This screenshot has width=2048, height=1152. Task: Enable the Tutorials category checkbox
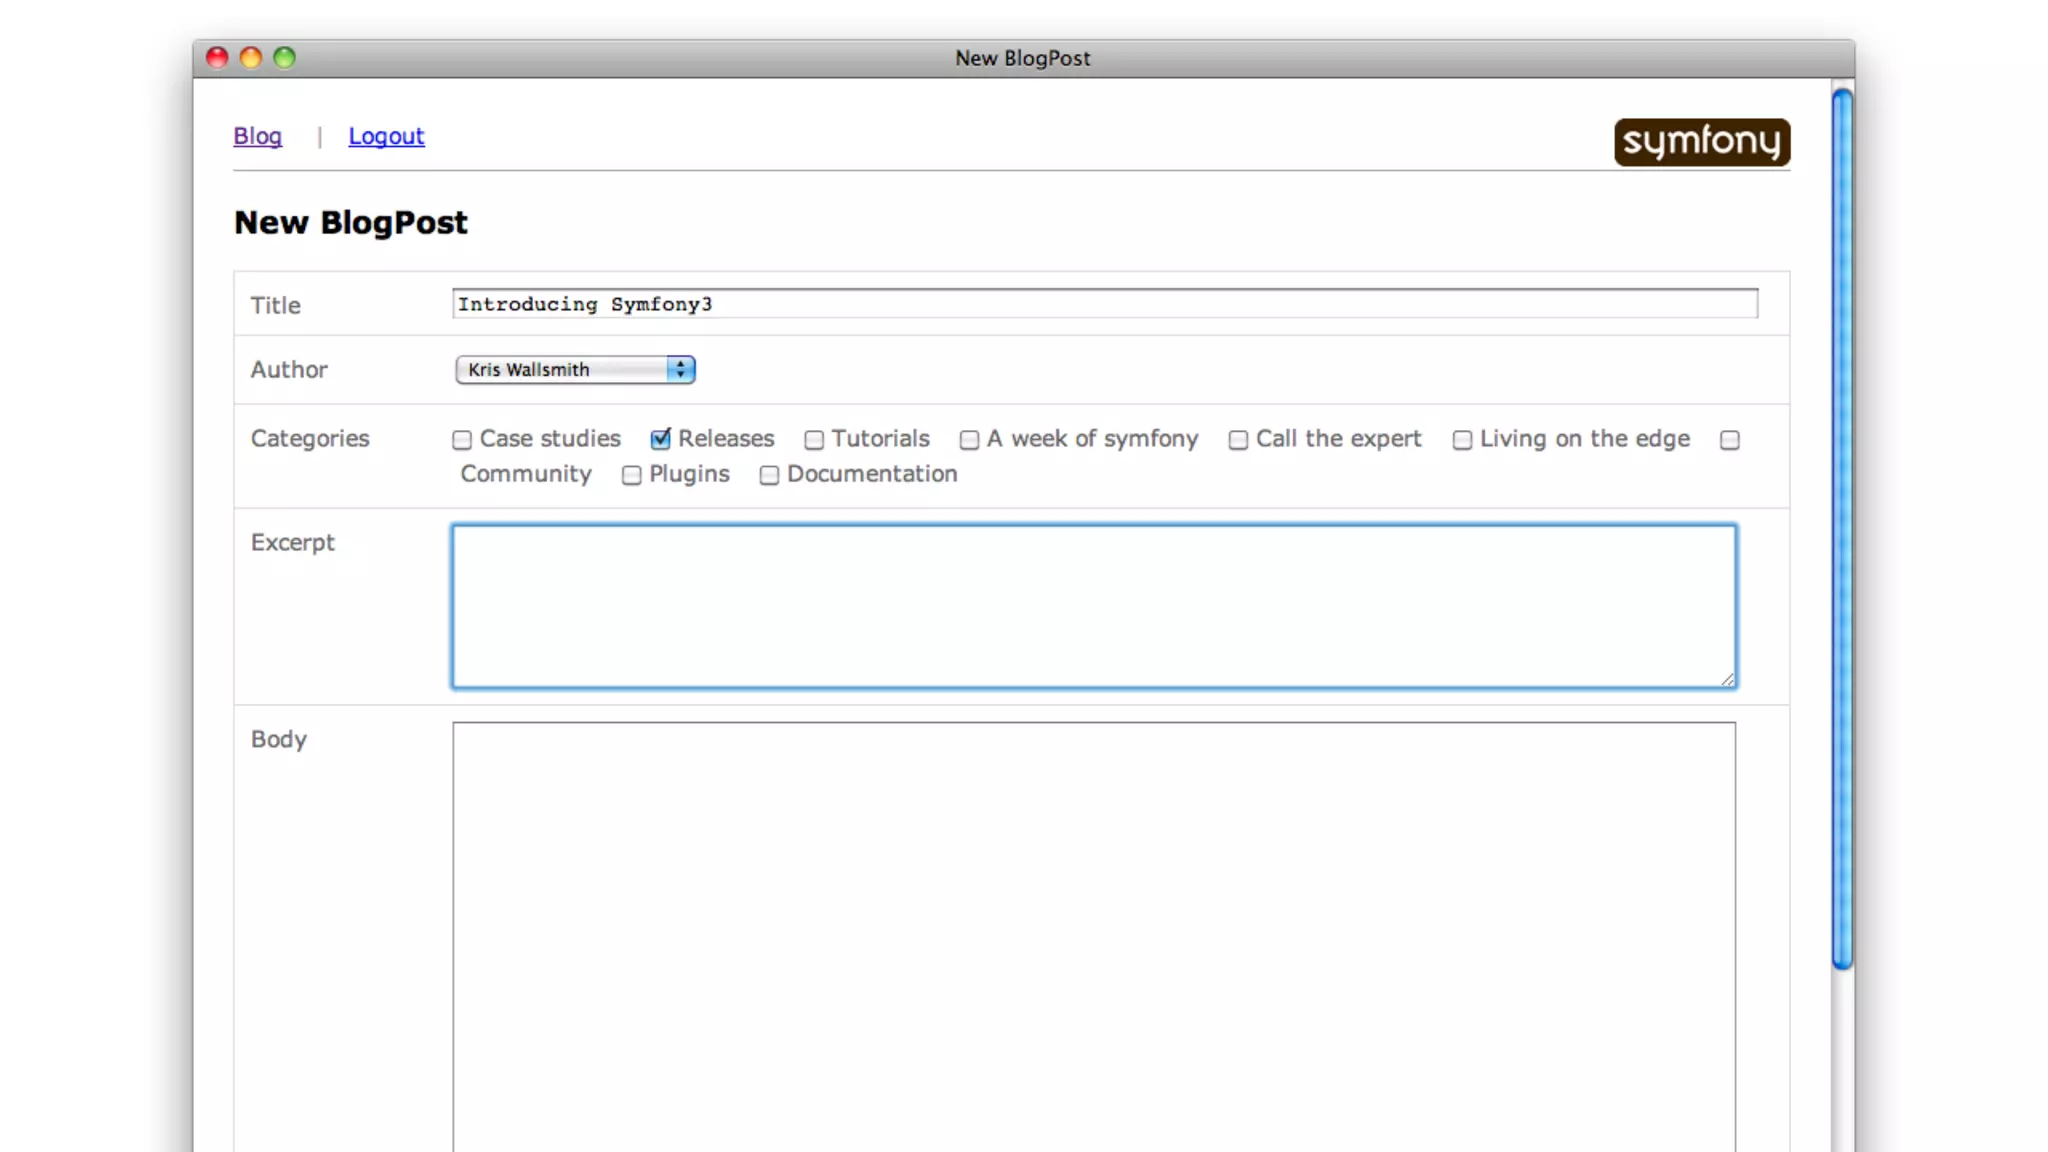[814, 440]
